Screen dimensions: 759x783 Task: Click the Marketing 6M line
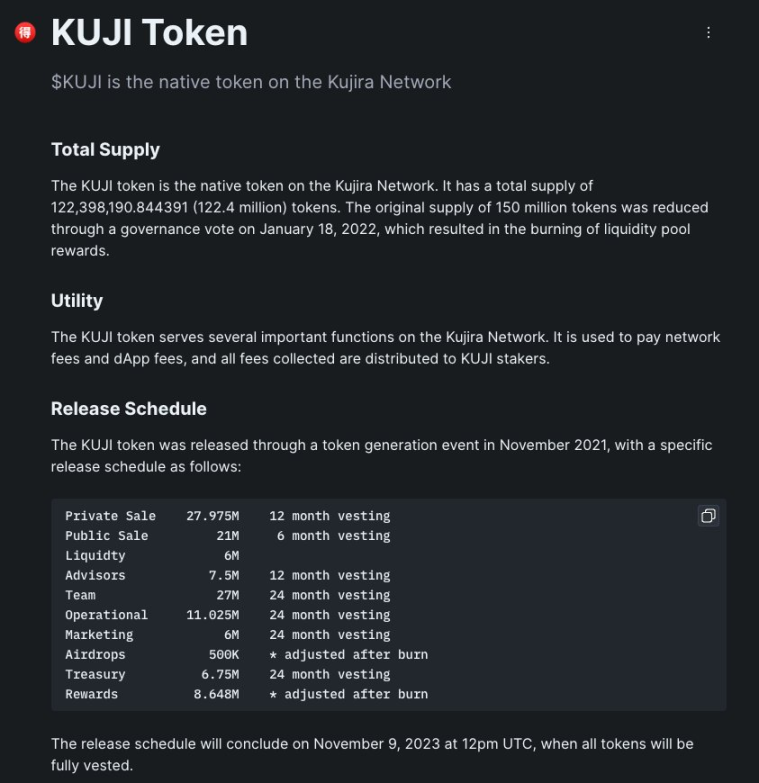point(228,635)
